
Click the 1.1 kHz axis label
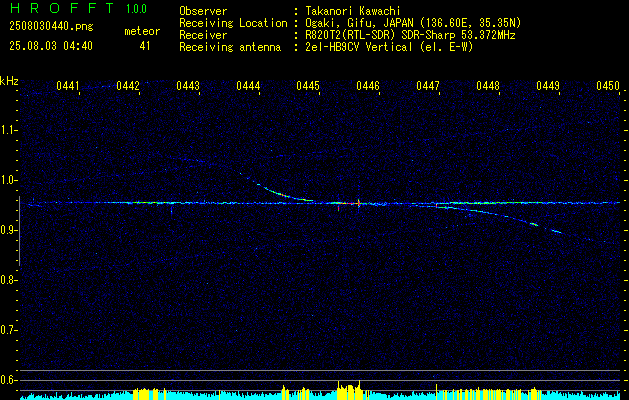pos(8,130)
